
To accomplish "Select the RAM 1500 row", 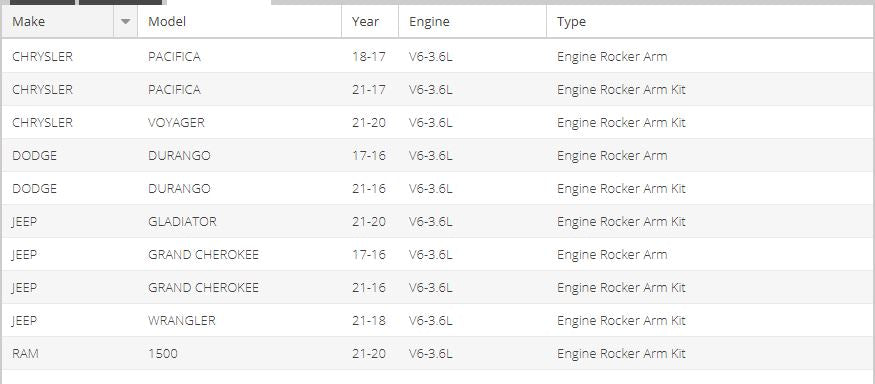I will click(438, 353).
